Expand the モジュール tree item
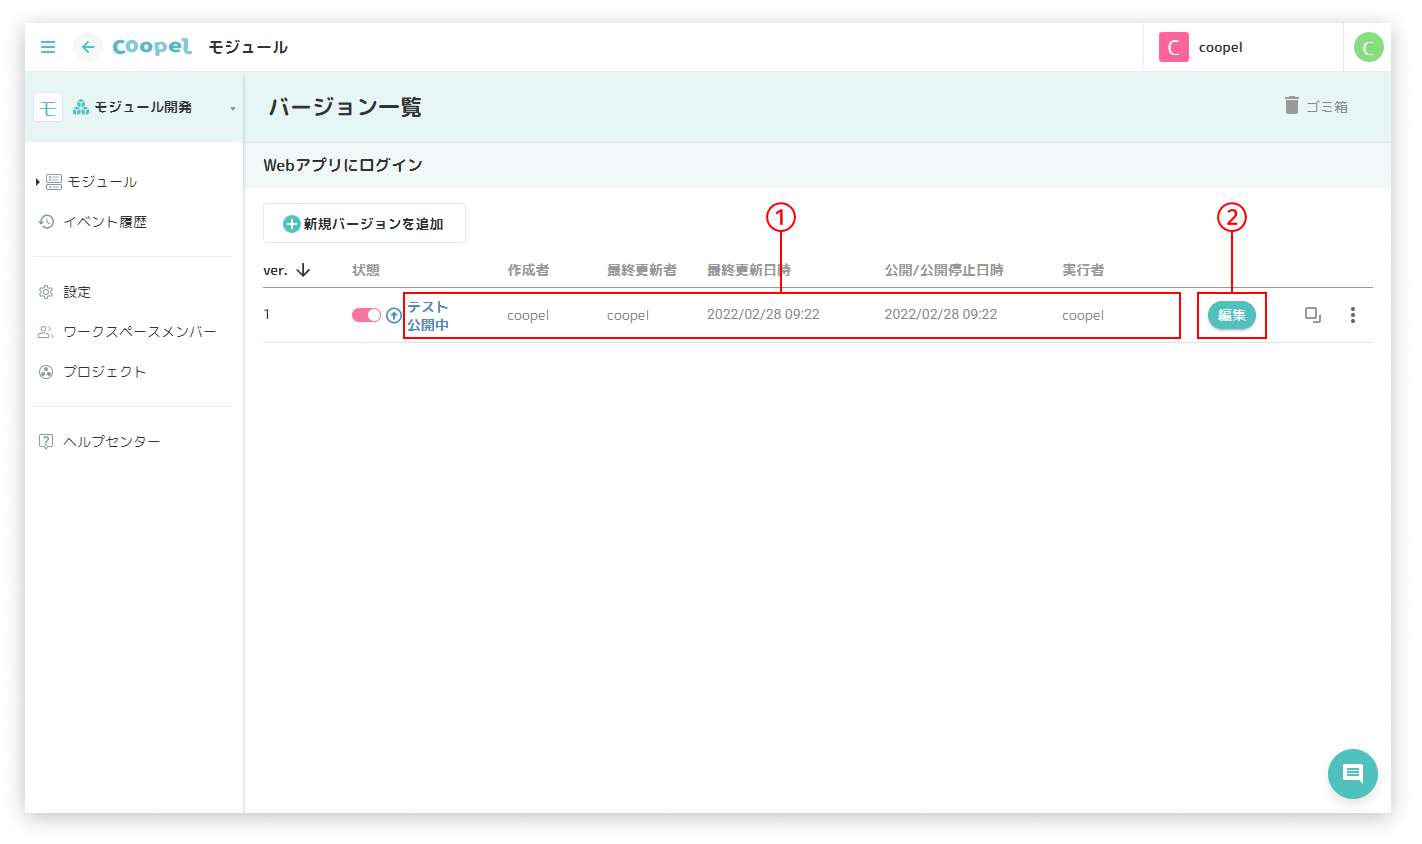Viewport: 1422px width, 844px height. [x=38, y=182]
